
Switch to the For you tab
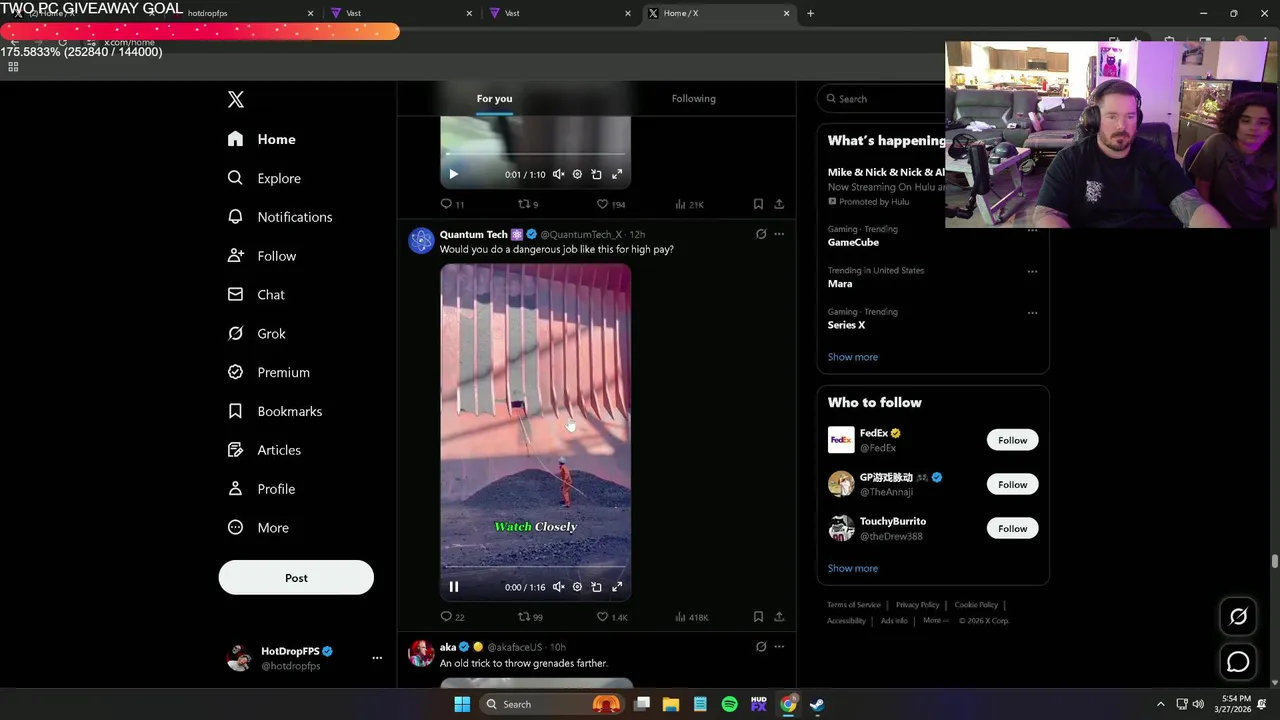[x=494, y=98]
